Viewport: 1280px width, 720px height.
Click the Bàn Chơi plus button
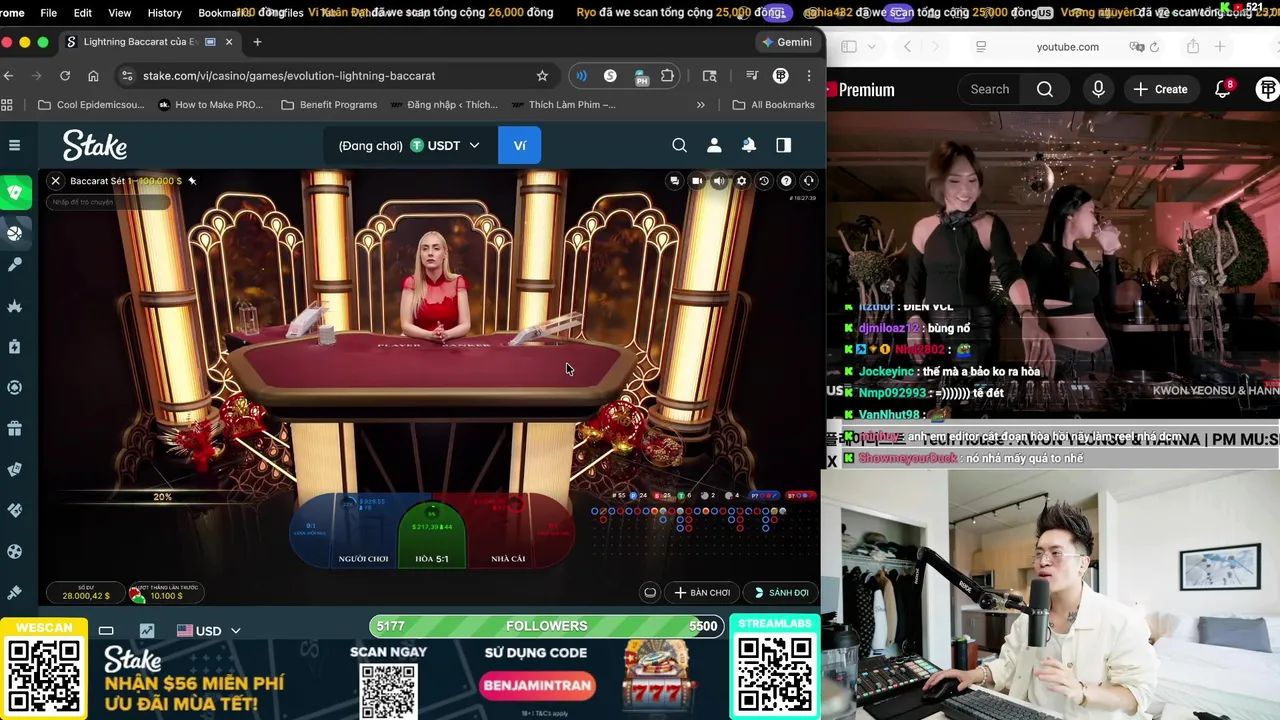pos(703,592)
